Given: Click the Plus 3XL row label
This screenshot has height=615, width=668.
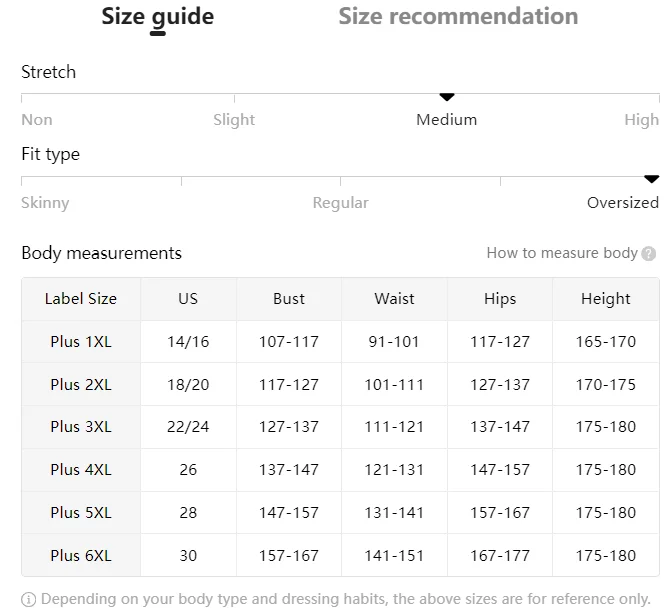Looking at the screenshot, I should click(81, 427).
